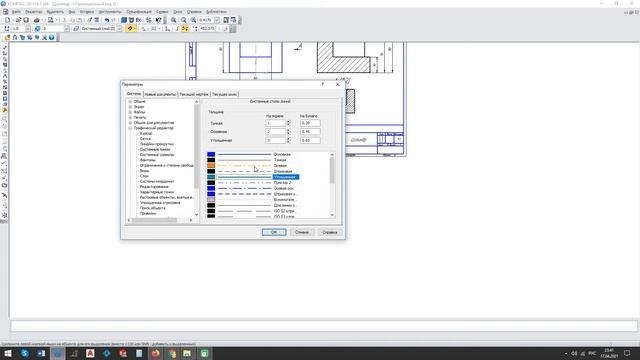The width and height of the screenshot is (640, 360).
Task: Click the Open file icon in toolbar
Action: pos(18,20)
